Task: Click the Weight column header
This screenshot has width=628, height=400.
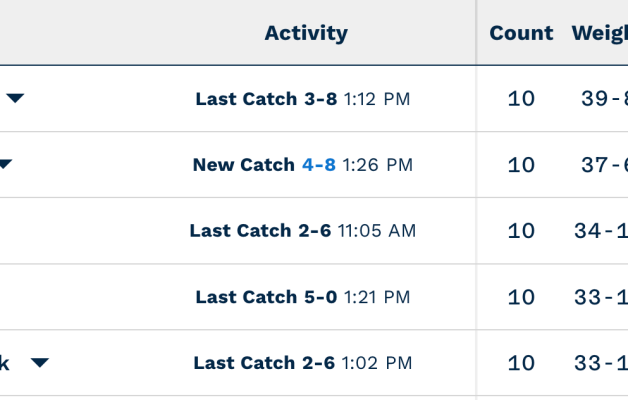Action: 600,33
